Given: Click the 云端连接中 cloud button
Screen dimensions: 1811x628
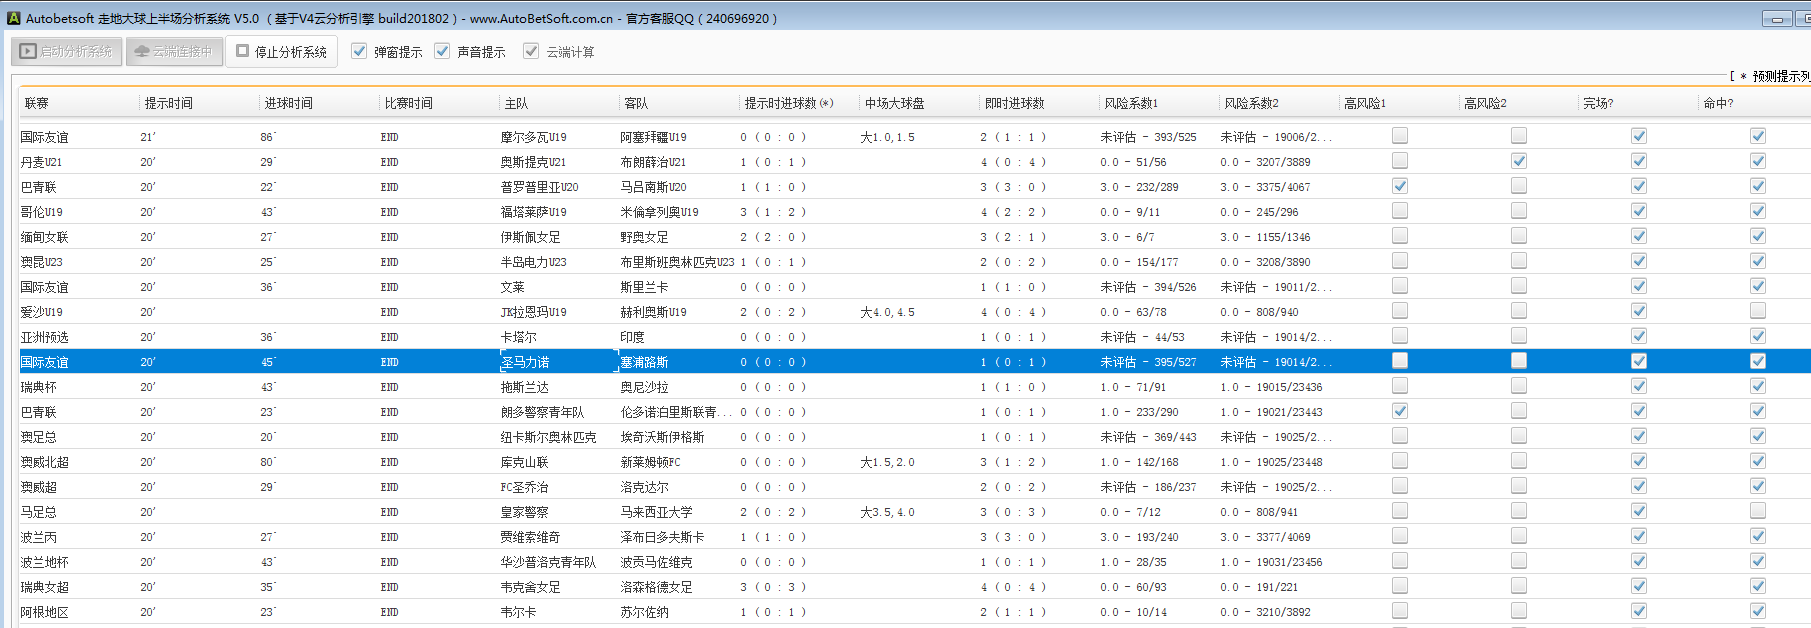Looking at the screenshot, I should pos(173,52).
